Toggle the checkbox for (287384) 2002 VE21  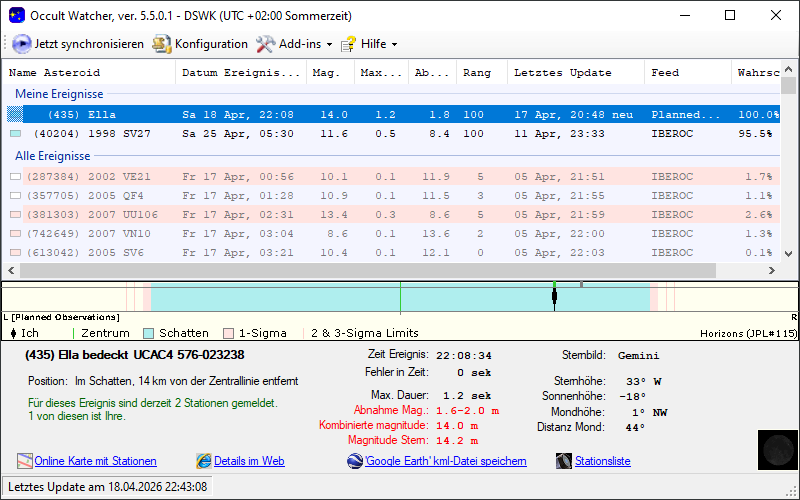click(16, 177)
